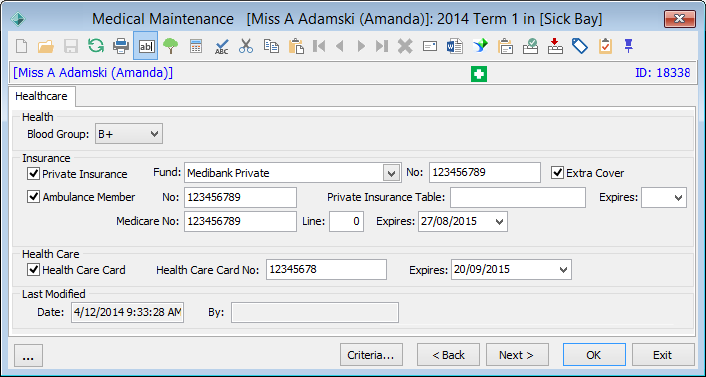The height and width of the screenshot is (377, 706).
Task: Click the open folder toolbar icon
Action: click(x=46, y=45)
